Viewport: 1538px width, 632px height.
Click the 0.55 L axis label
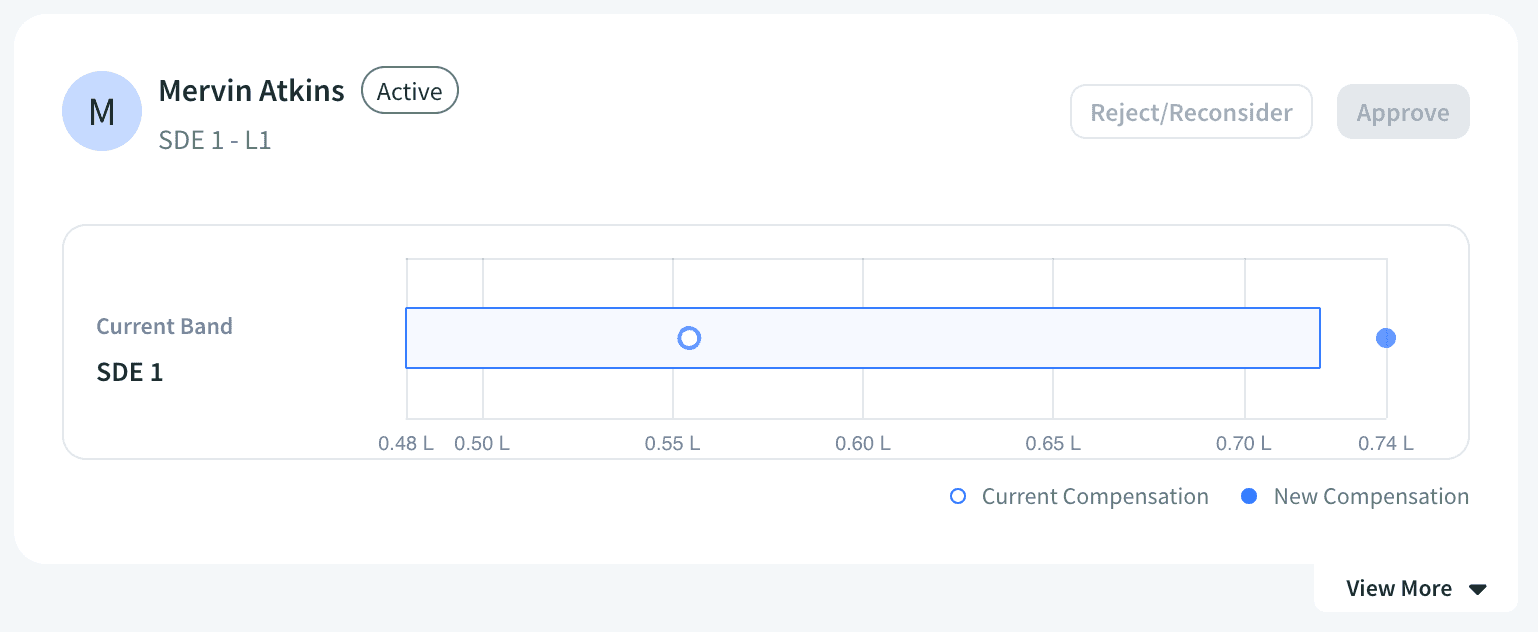pyautogui.click(x=672, y=443)
